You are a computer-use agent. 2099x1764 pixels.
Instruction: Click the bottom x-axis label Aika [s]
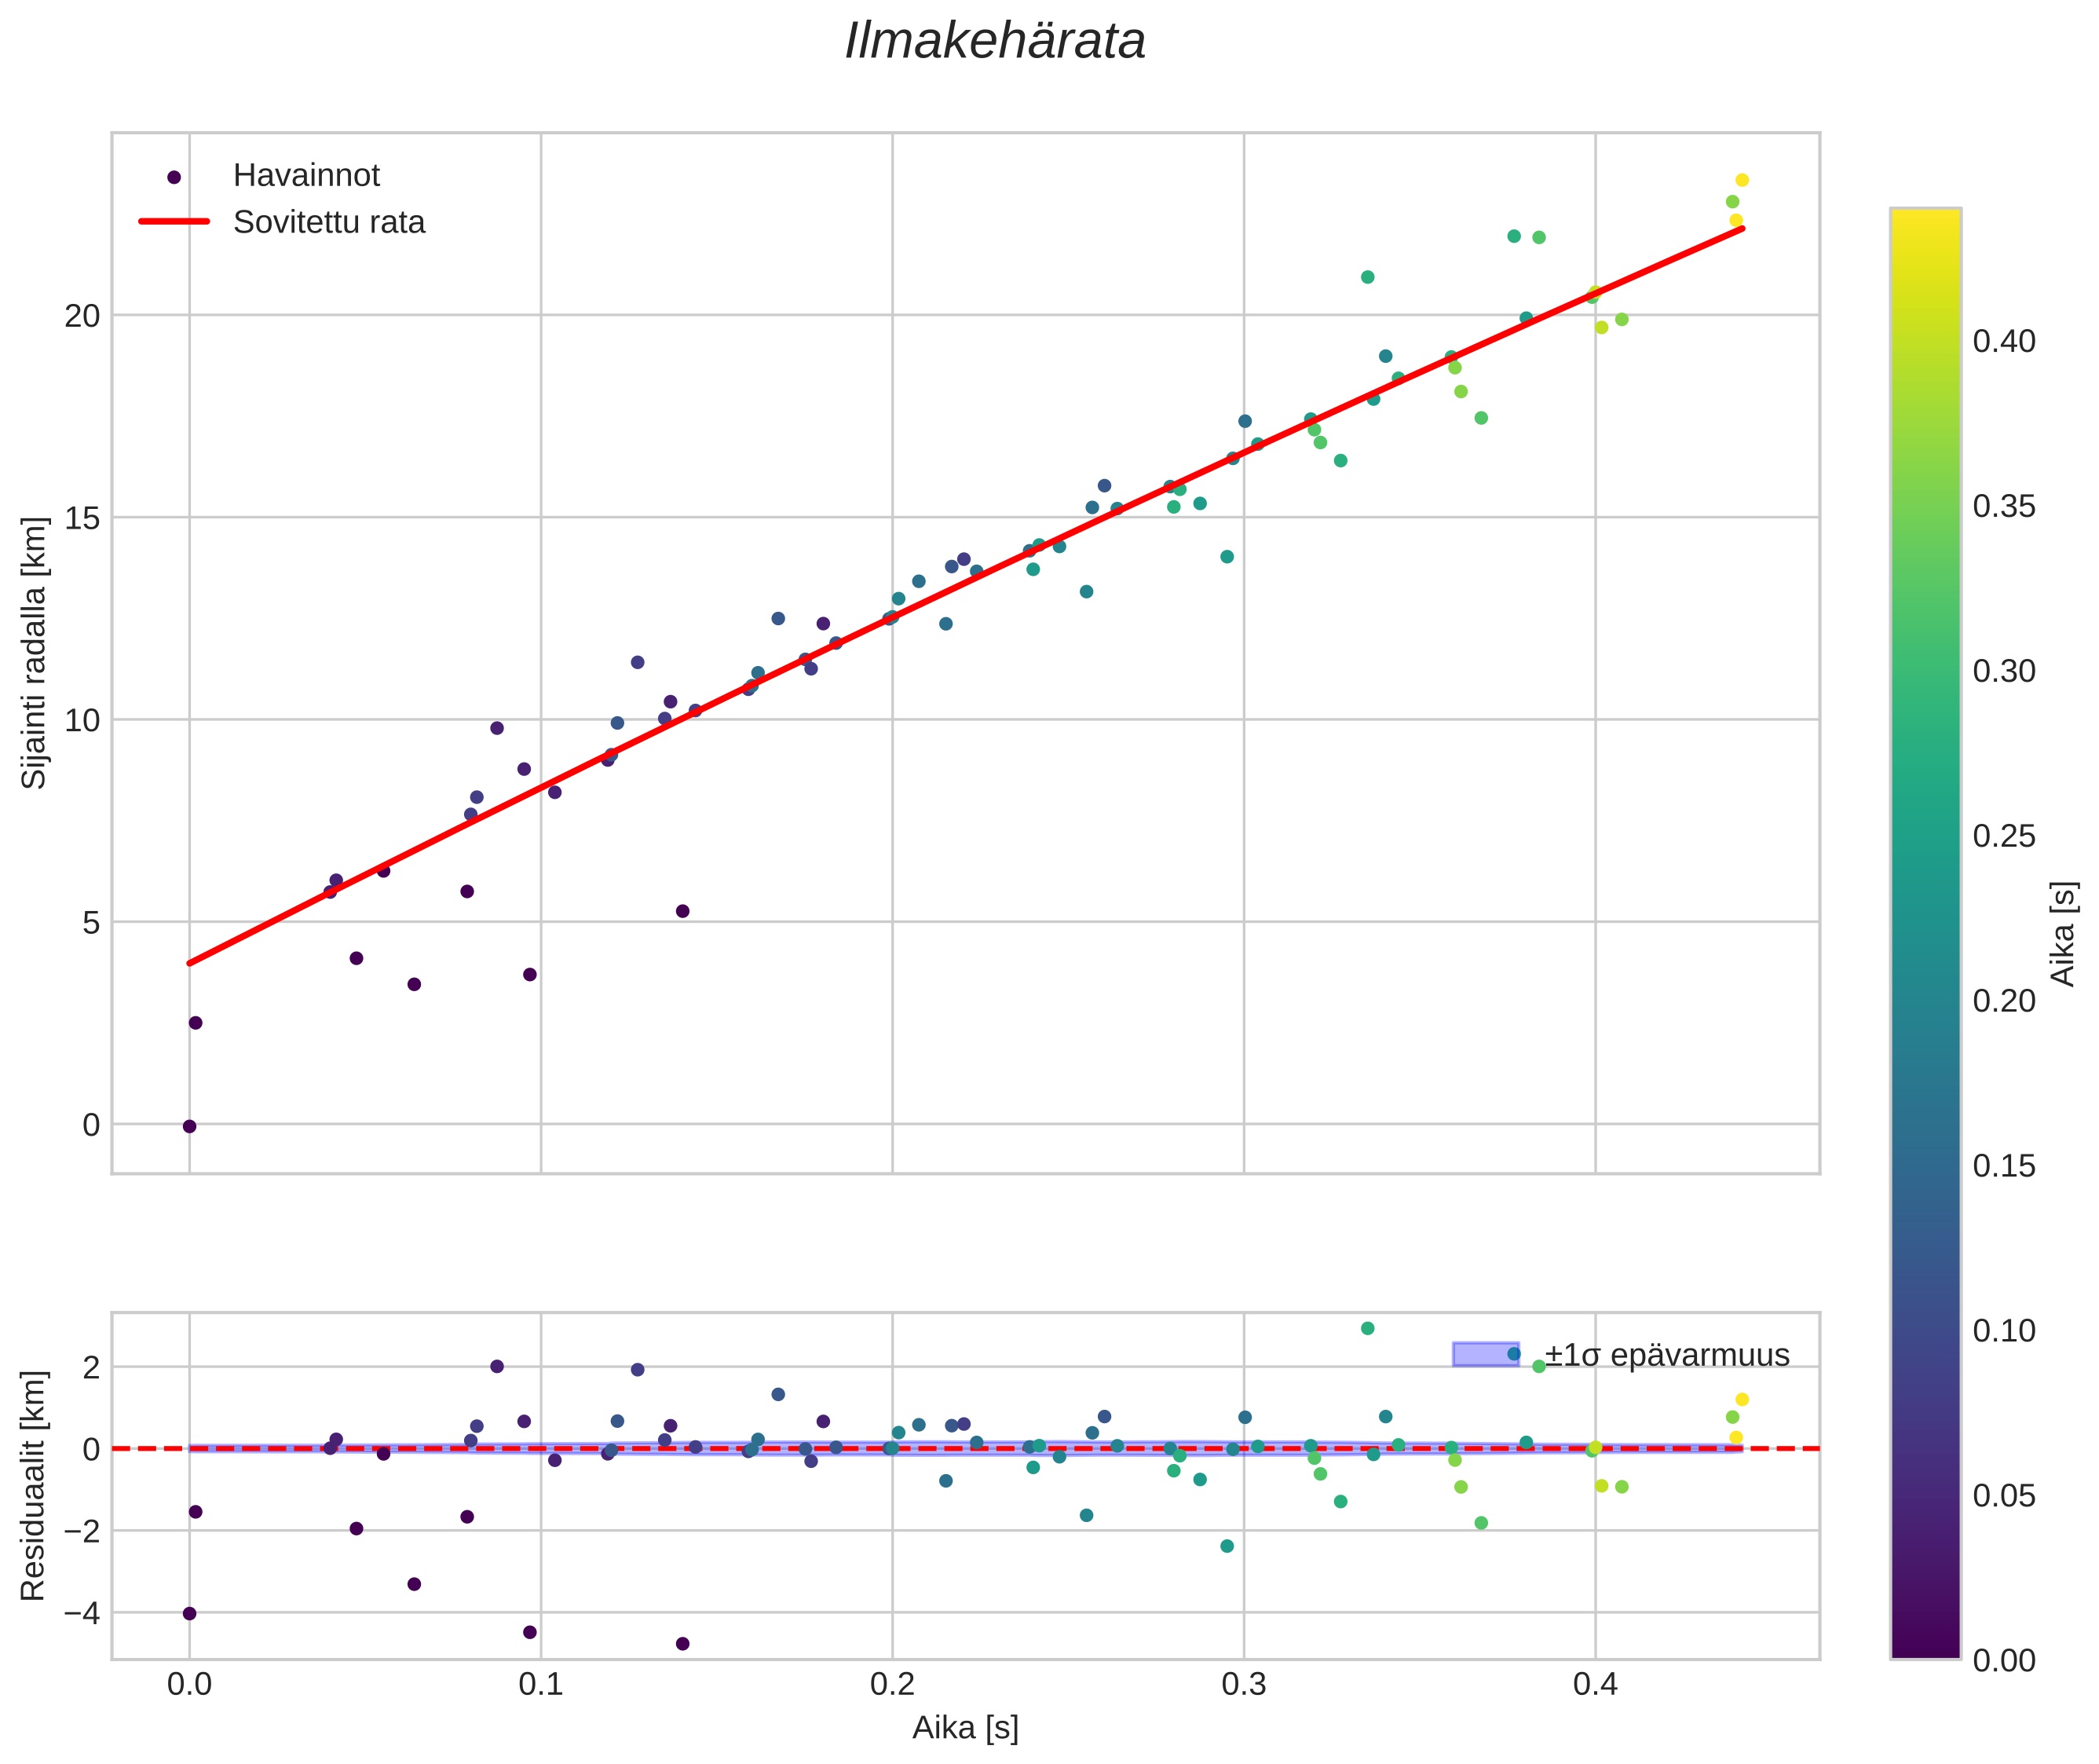965,1728
